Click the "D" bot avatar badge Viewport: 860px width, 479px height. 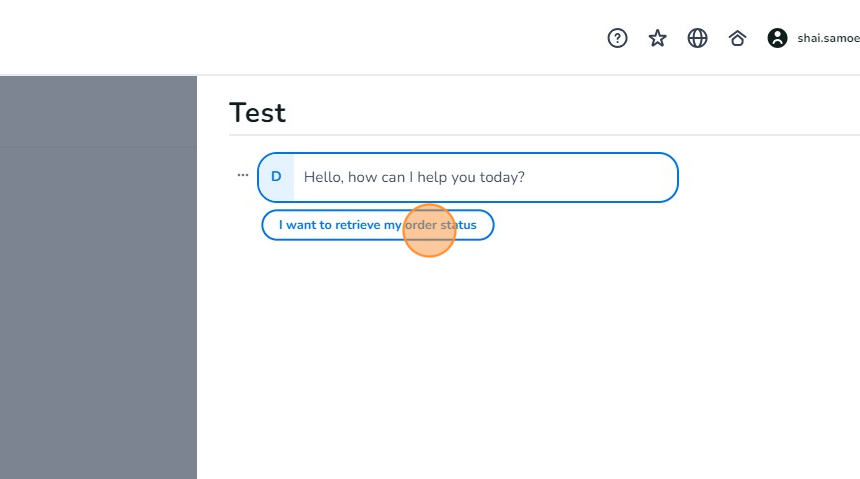point(276,177)
